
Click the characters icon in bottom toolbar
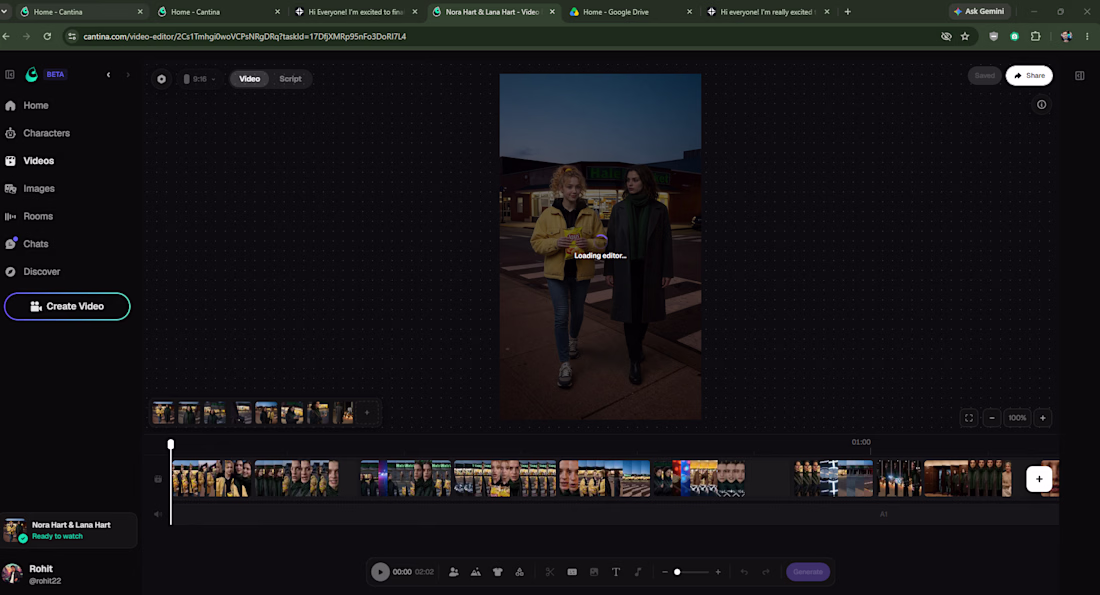454,572
